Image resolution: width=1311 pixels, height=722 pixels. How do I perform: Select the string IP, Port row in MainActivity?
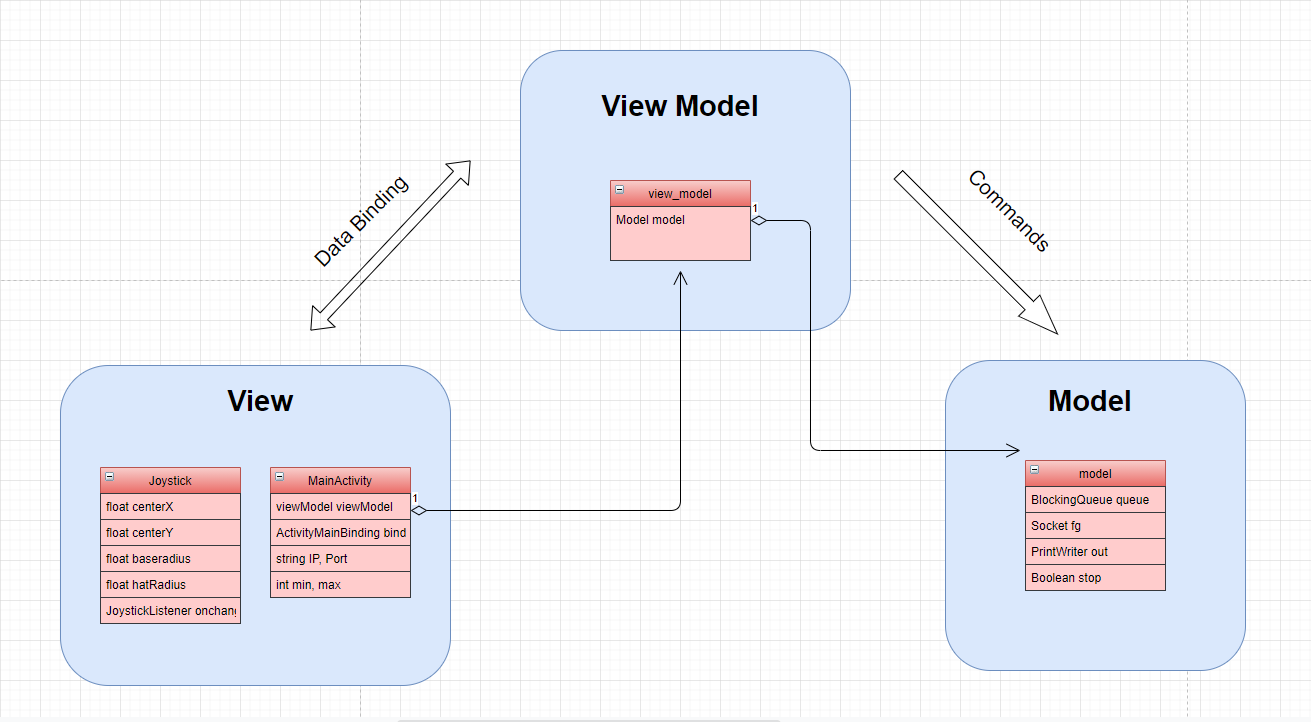[x=340, y=558]
